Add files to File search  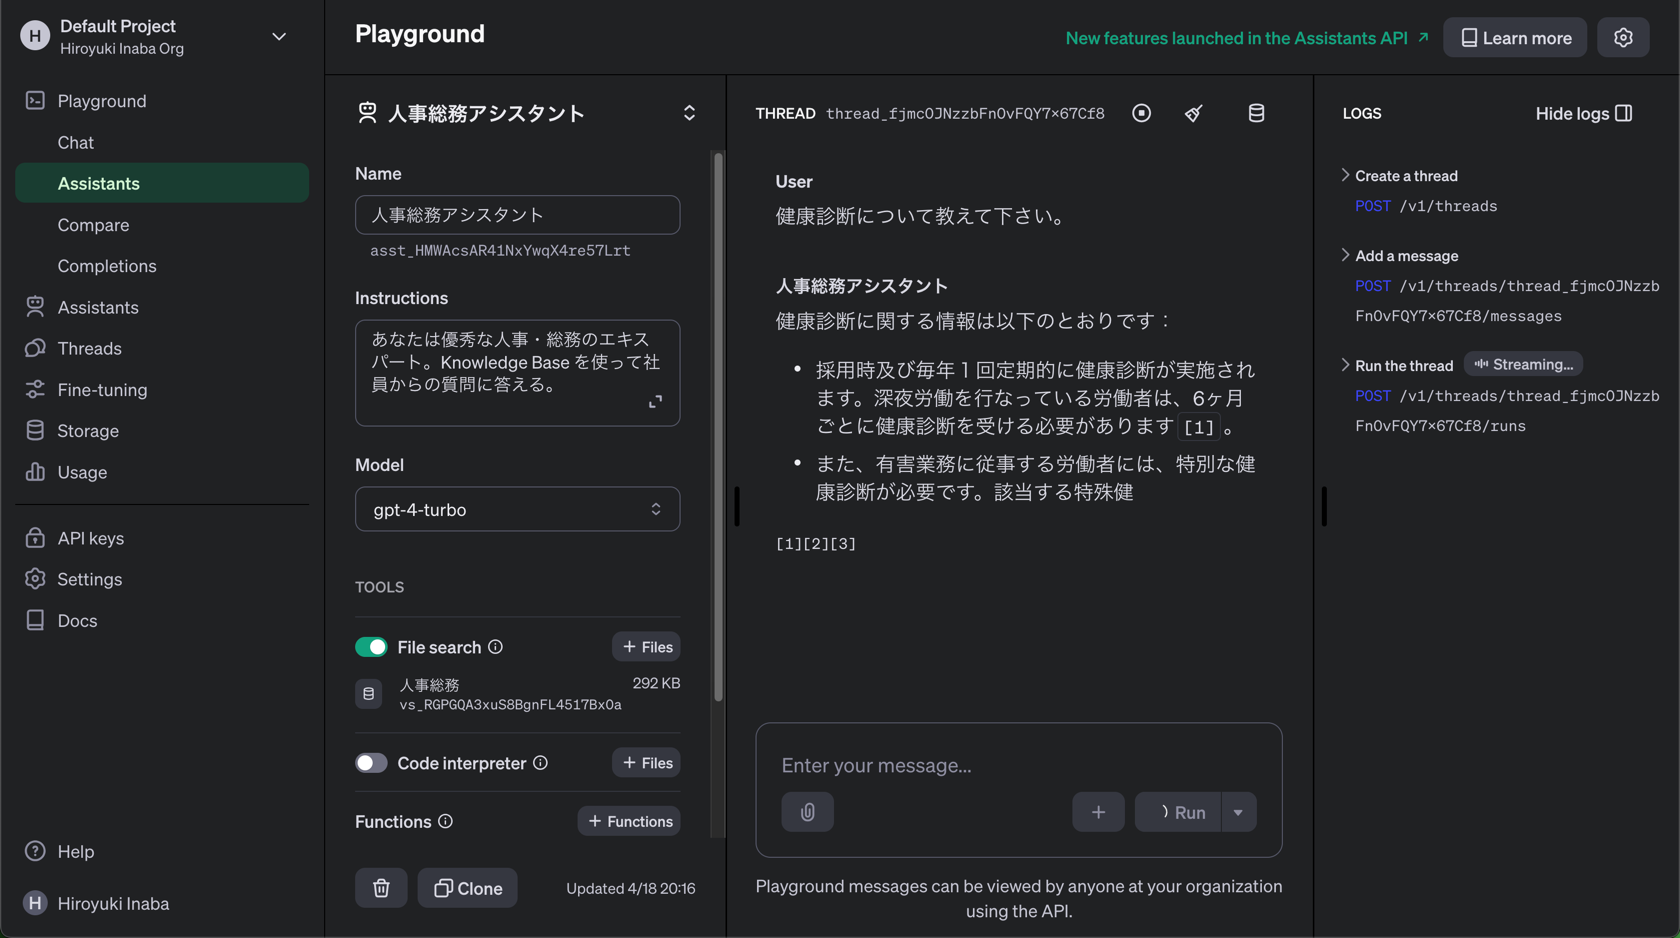coord(646,647)
